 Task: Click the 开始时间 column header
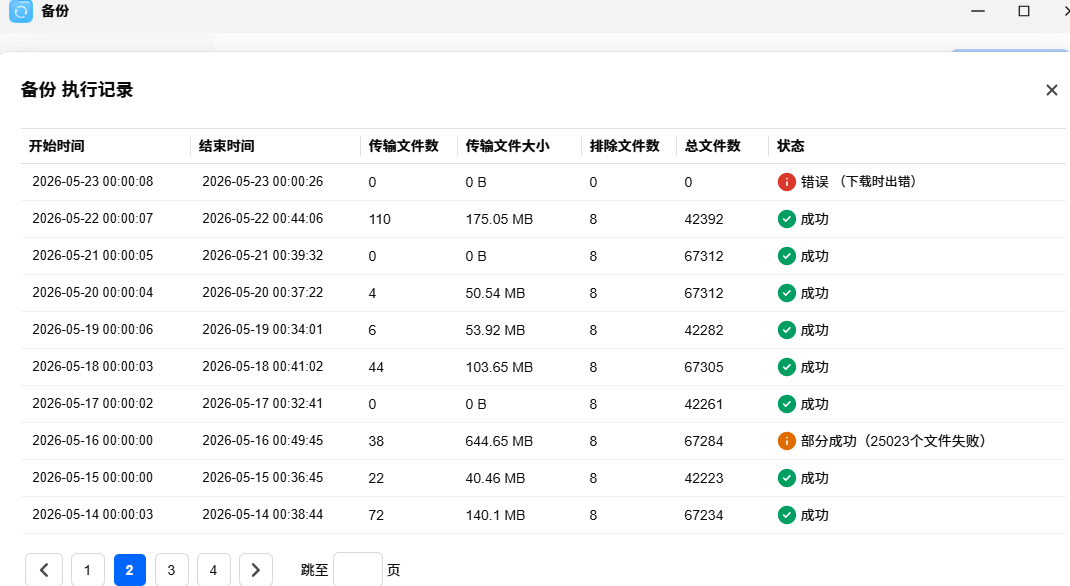click(x=57, y=146)
